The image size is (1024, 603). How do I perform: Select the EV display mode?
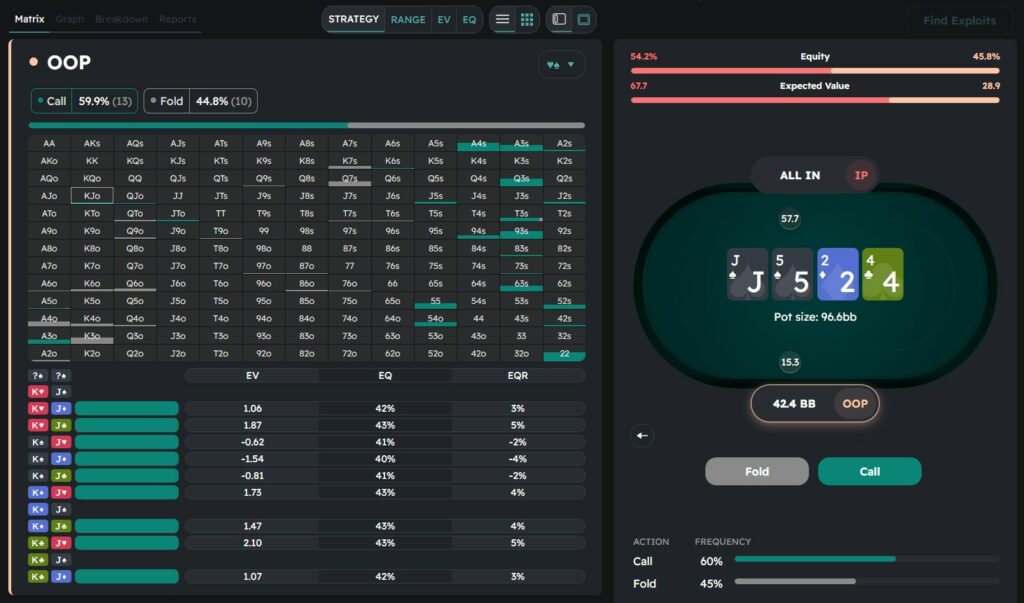pyautogui.click(x=443, y=19)
